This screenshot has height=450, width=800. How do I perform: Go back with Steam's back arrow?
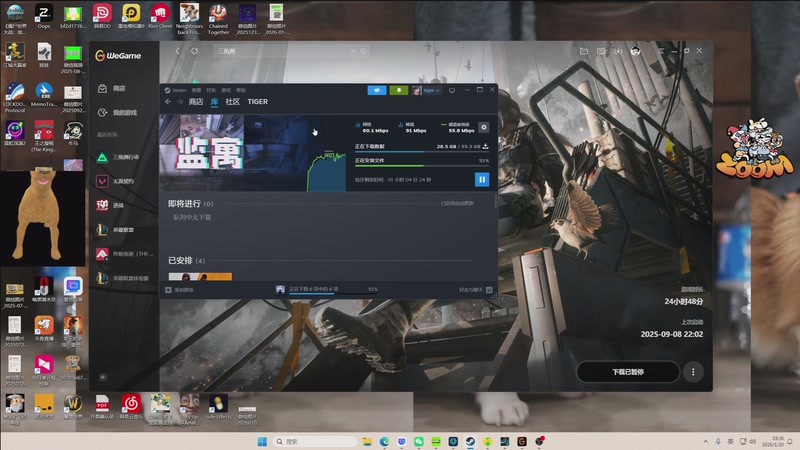click(168, 102)
